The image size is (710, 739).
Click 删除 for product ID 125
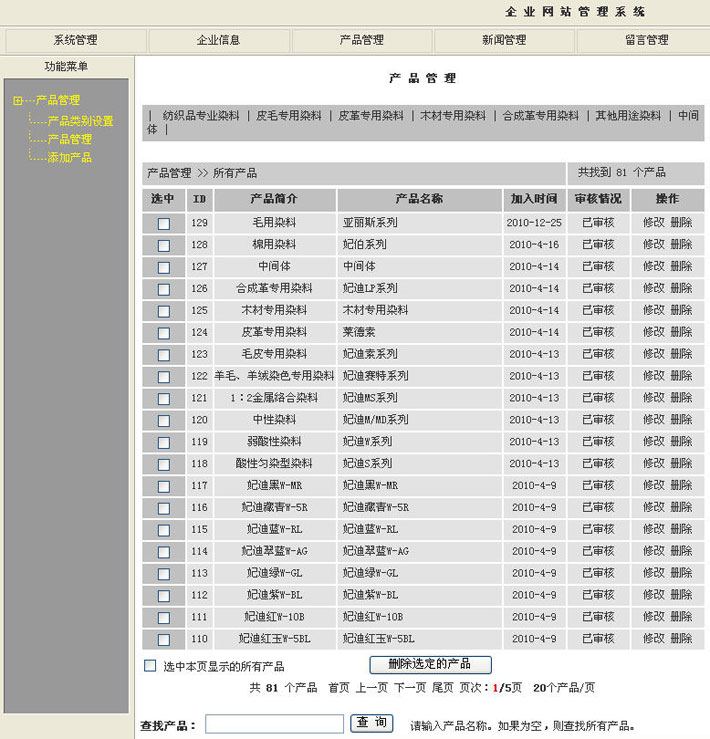click(x=681, y=311)
